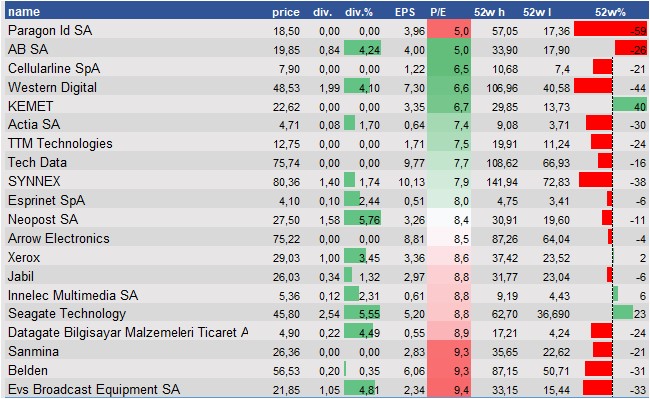
Task: Select the 52w l column header
Action: [x=537, y=12]
